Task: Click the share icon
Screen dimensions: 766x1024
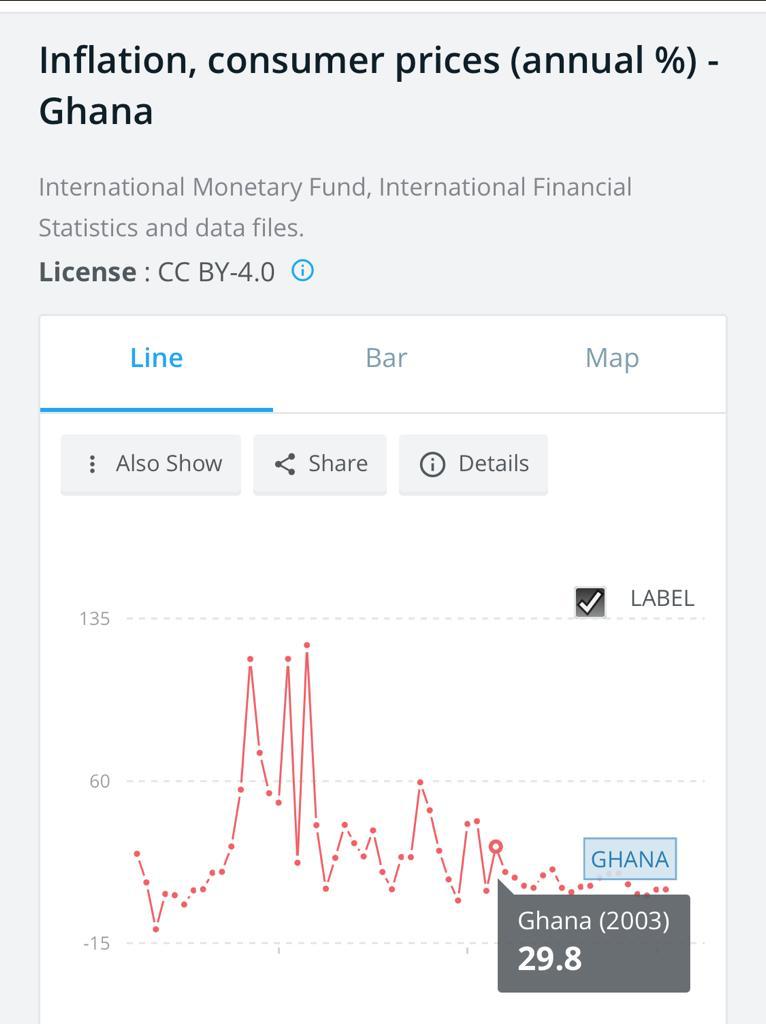Action: (285, 464)
